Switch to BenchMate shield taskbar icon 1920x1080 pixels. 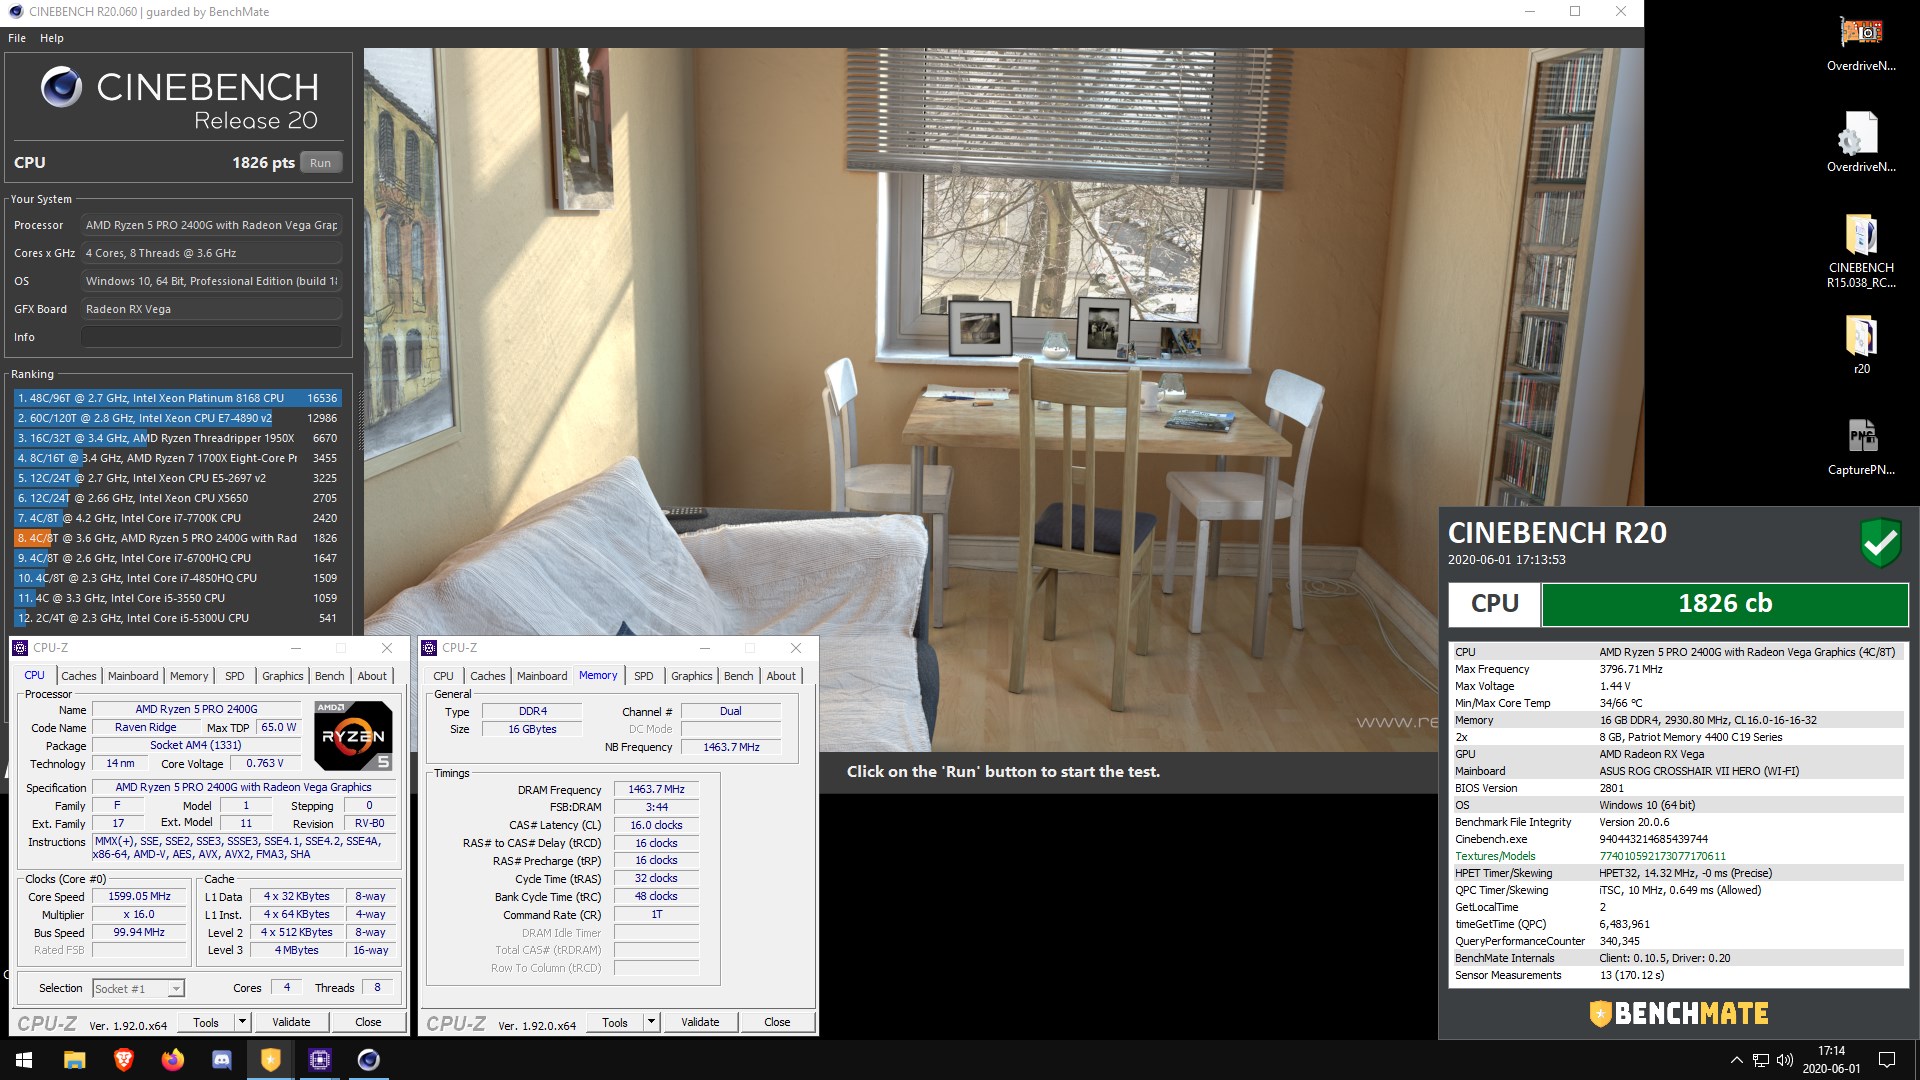pos(270,1060)
